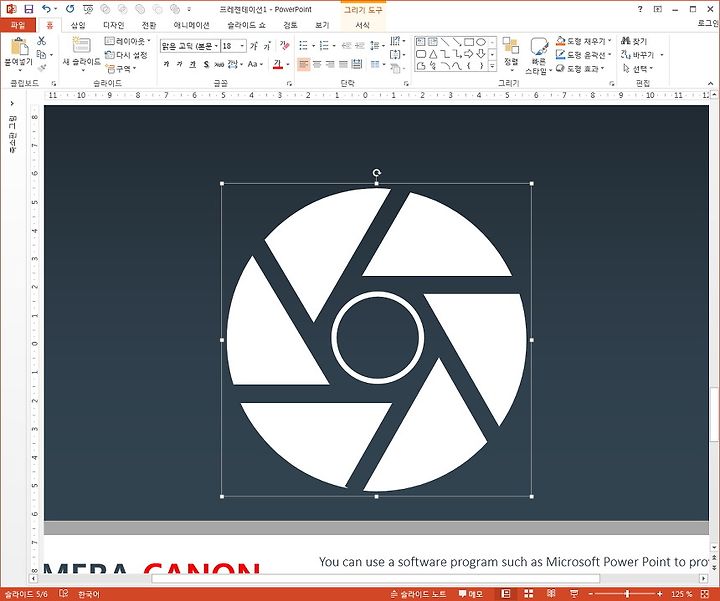
Task: Click the Reset (다시 설정) button
Action: click(126, 55)
